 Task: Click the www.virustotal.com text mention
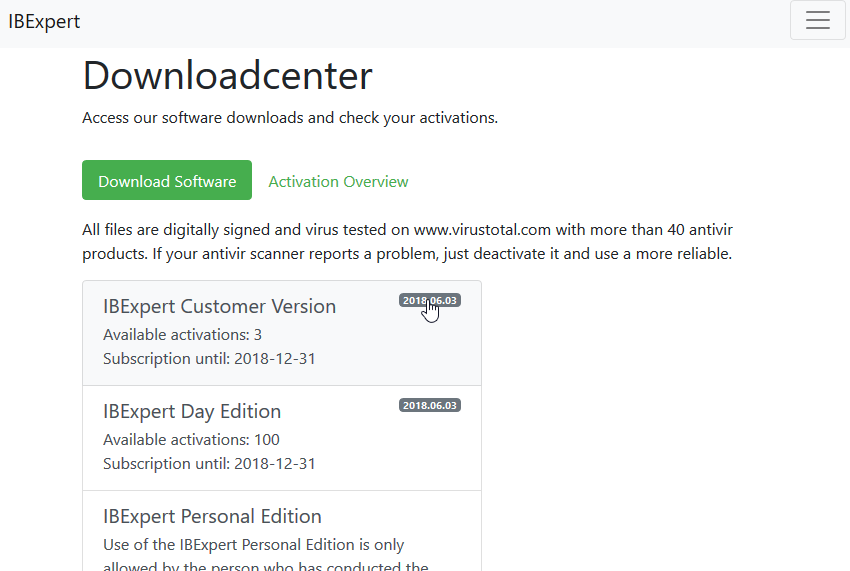[482, 229]
